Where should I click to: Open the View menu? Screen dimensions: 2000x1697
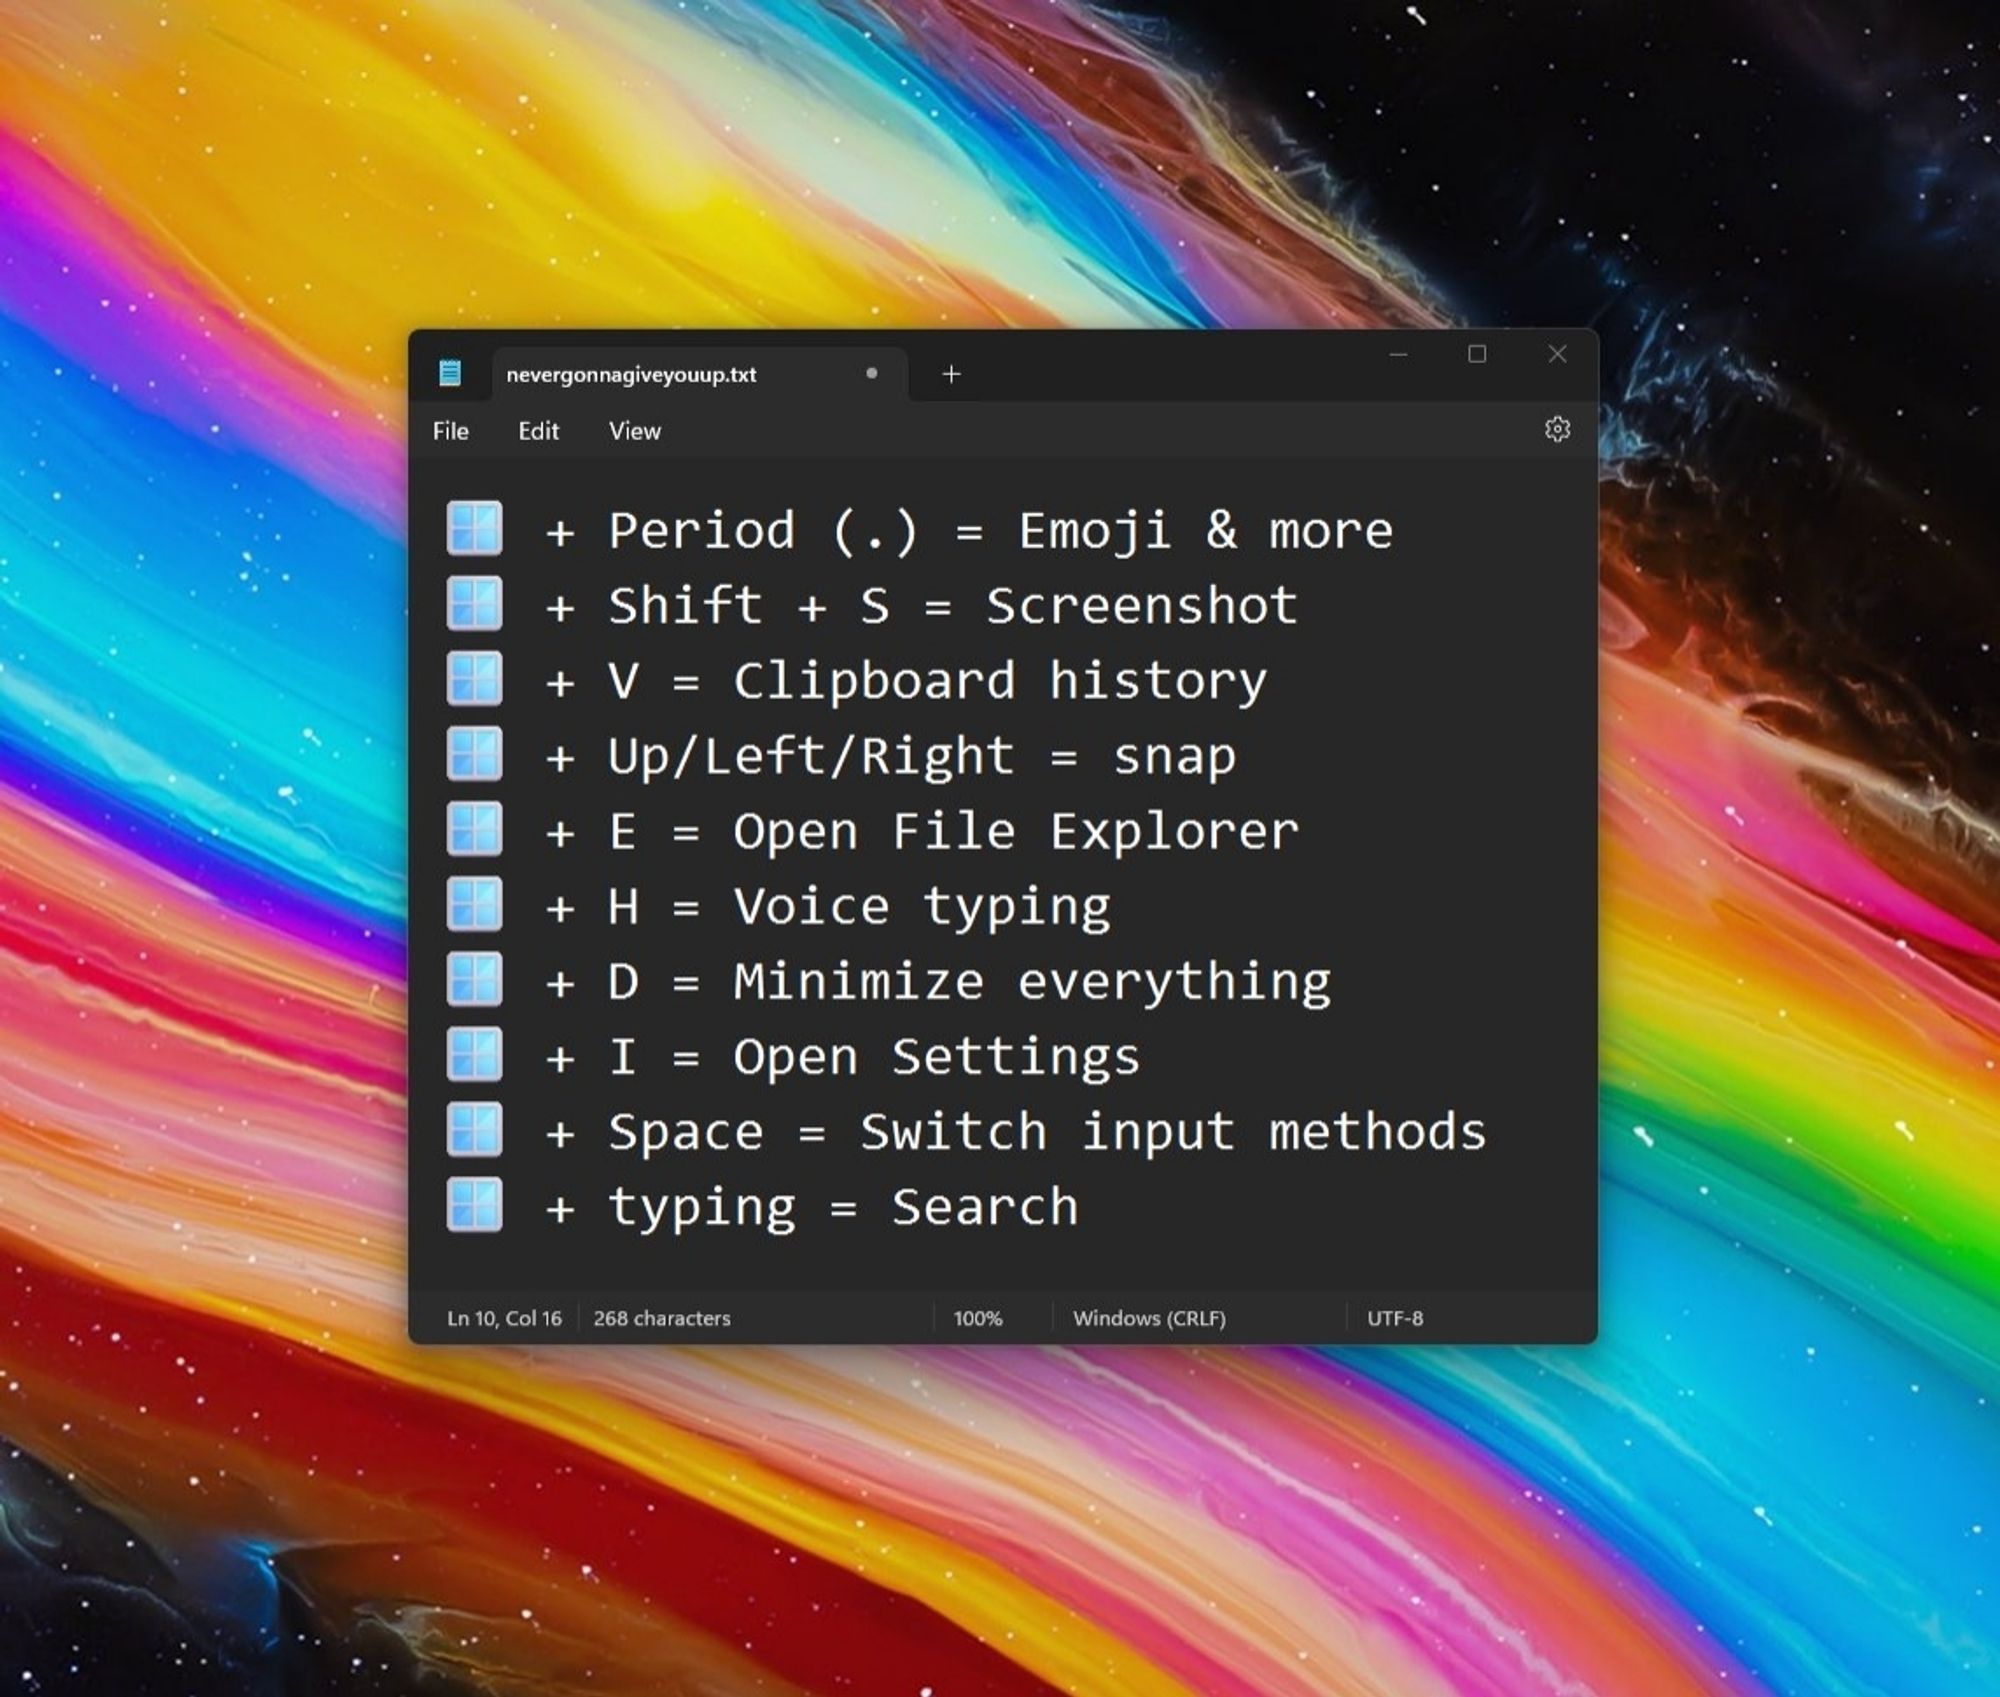click(635, 431)
